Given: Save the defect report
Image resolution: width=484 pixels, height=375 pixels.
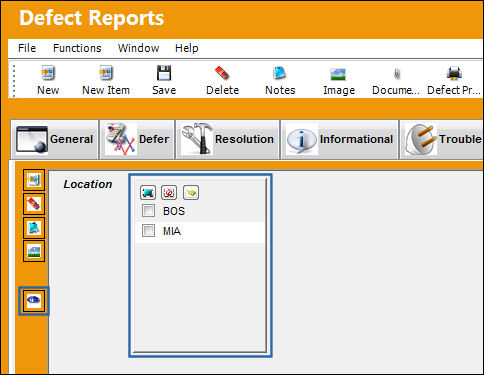Looking at the screenshot, I should click(x=164, y=73).
